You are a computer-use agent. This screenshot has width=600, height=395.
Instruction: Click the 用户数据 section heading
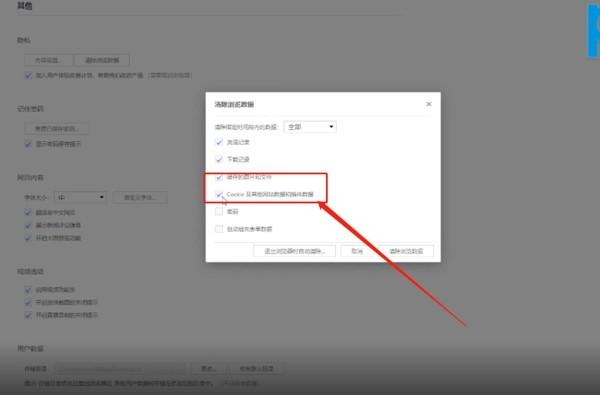point(30,349)
